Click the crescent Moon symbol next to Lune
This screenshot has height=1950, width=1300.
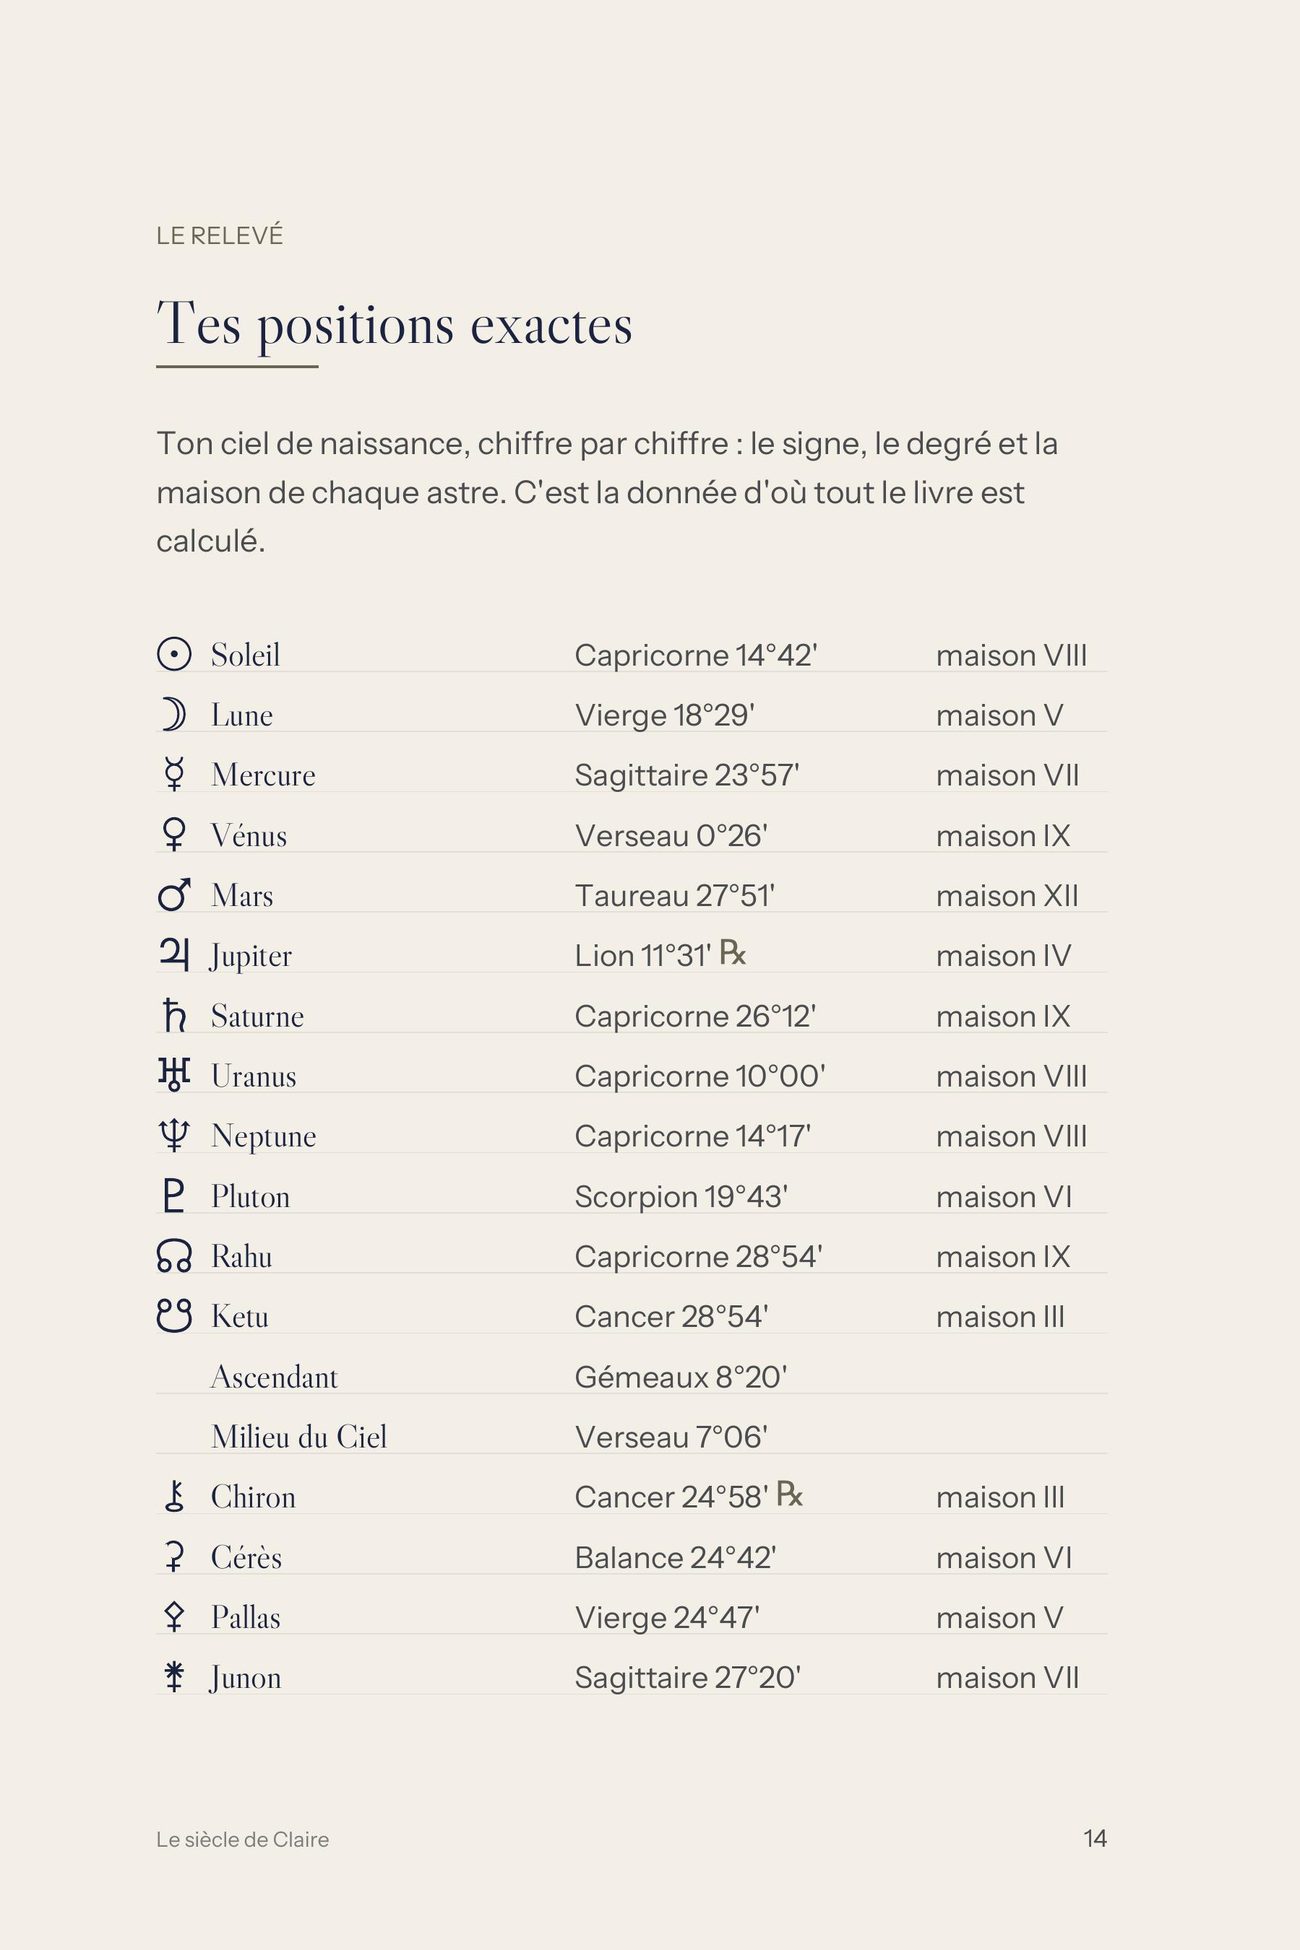tap(174, 714)
